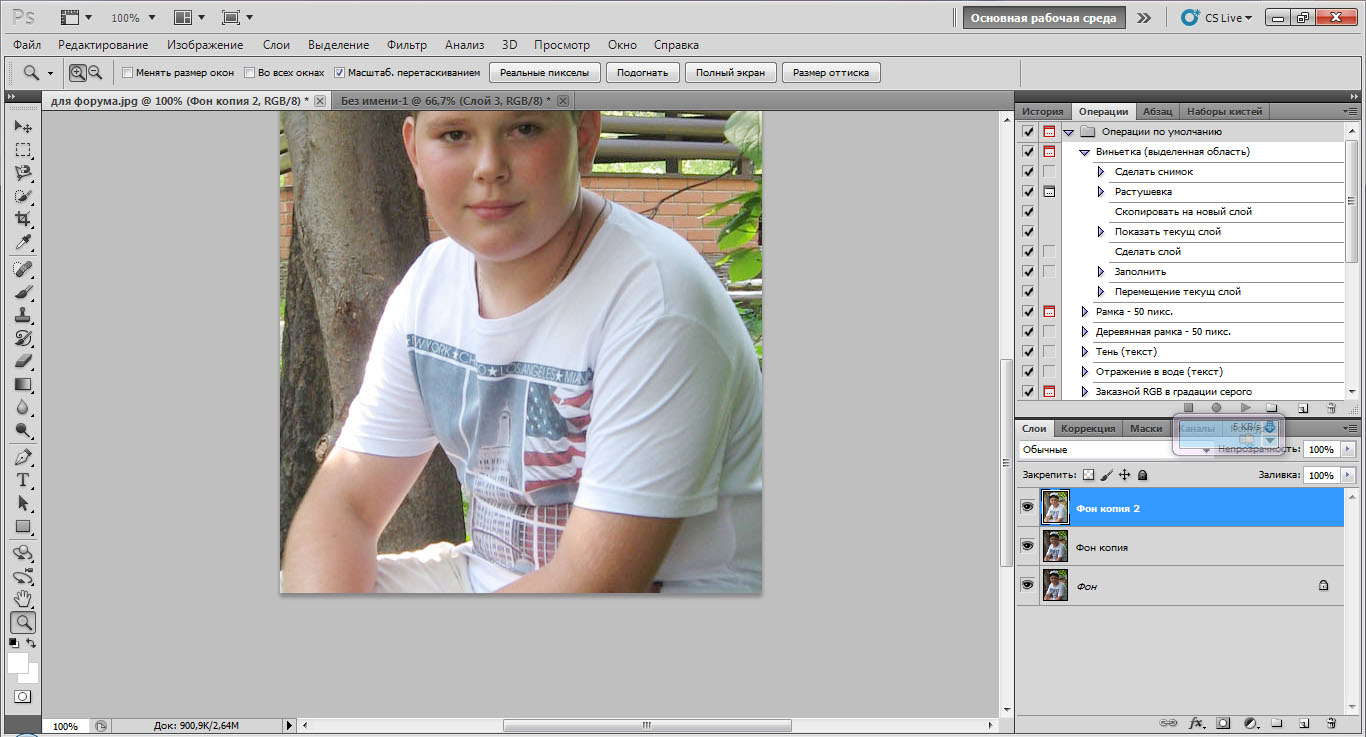Open the blend mode dropdown Обычные
The image size is (1366, 737).
point(1115,450)
